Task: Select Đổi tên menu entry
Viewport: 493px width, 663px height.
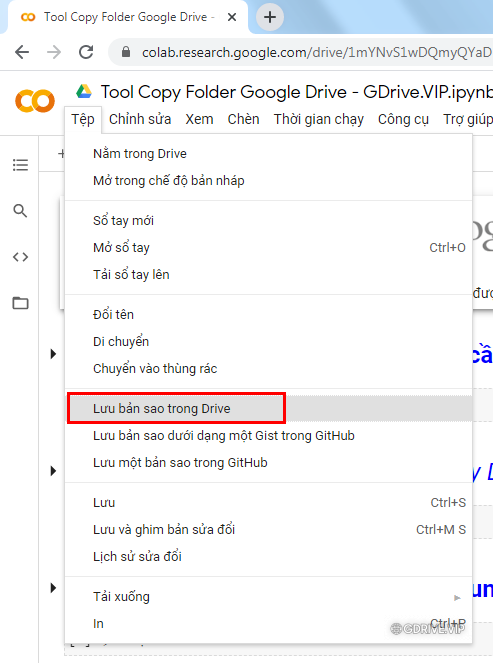Action: point(268,314)
